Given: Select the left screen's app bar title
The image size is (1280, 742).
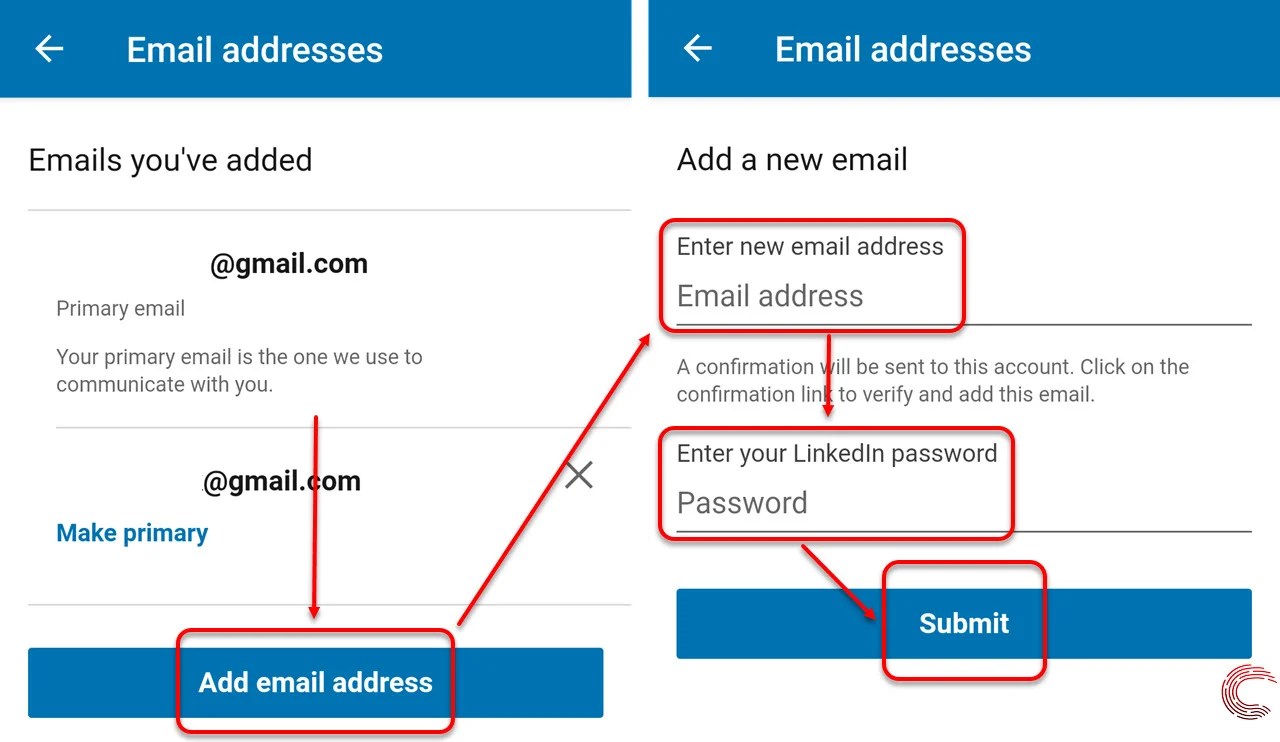Looking at the screenshot, I should [254, 49].
